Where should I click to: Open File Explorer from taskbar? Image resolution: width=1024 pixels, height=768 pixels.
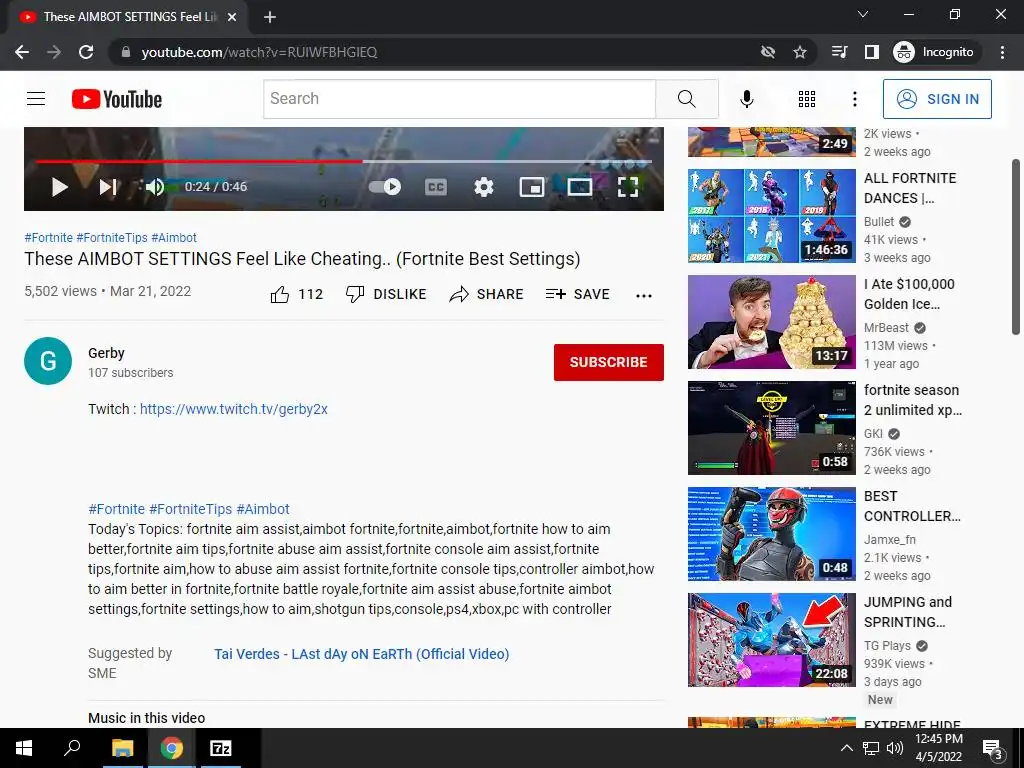(x=122, y=748)
